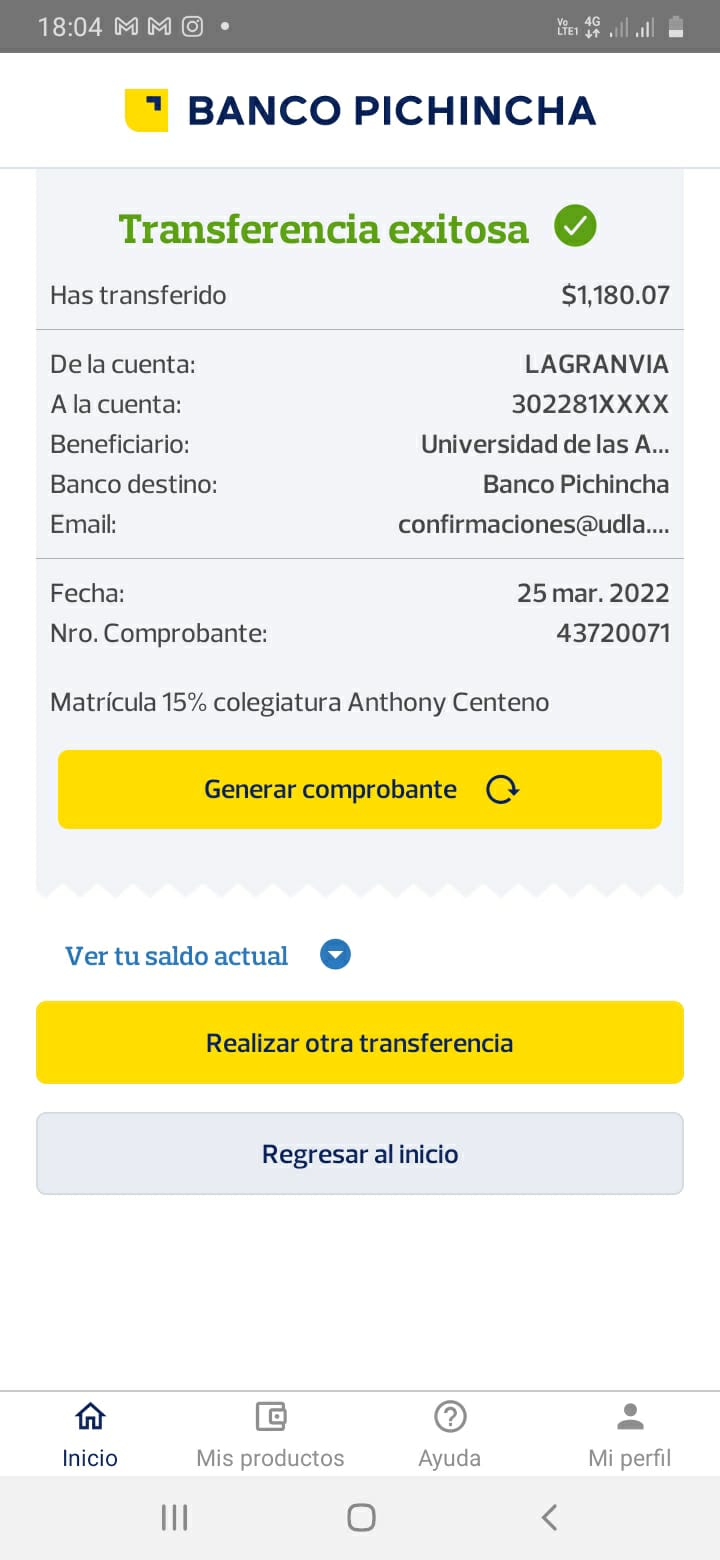Tap the Ayuda question mark icon

point(450,1416)
